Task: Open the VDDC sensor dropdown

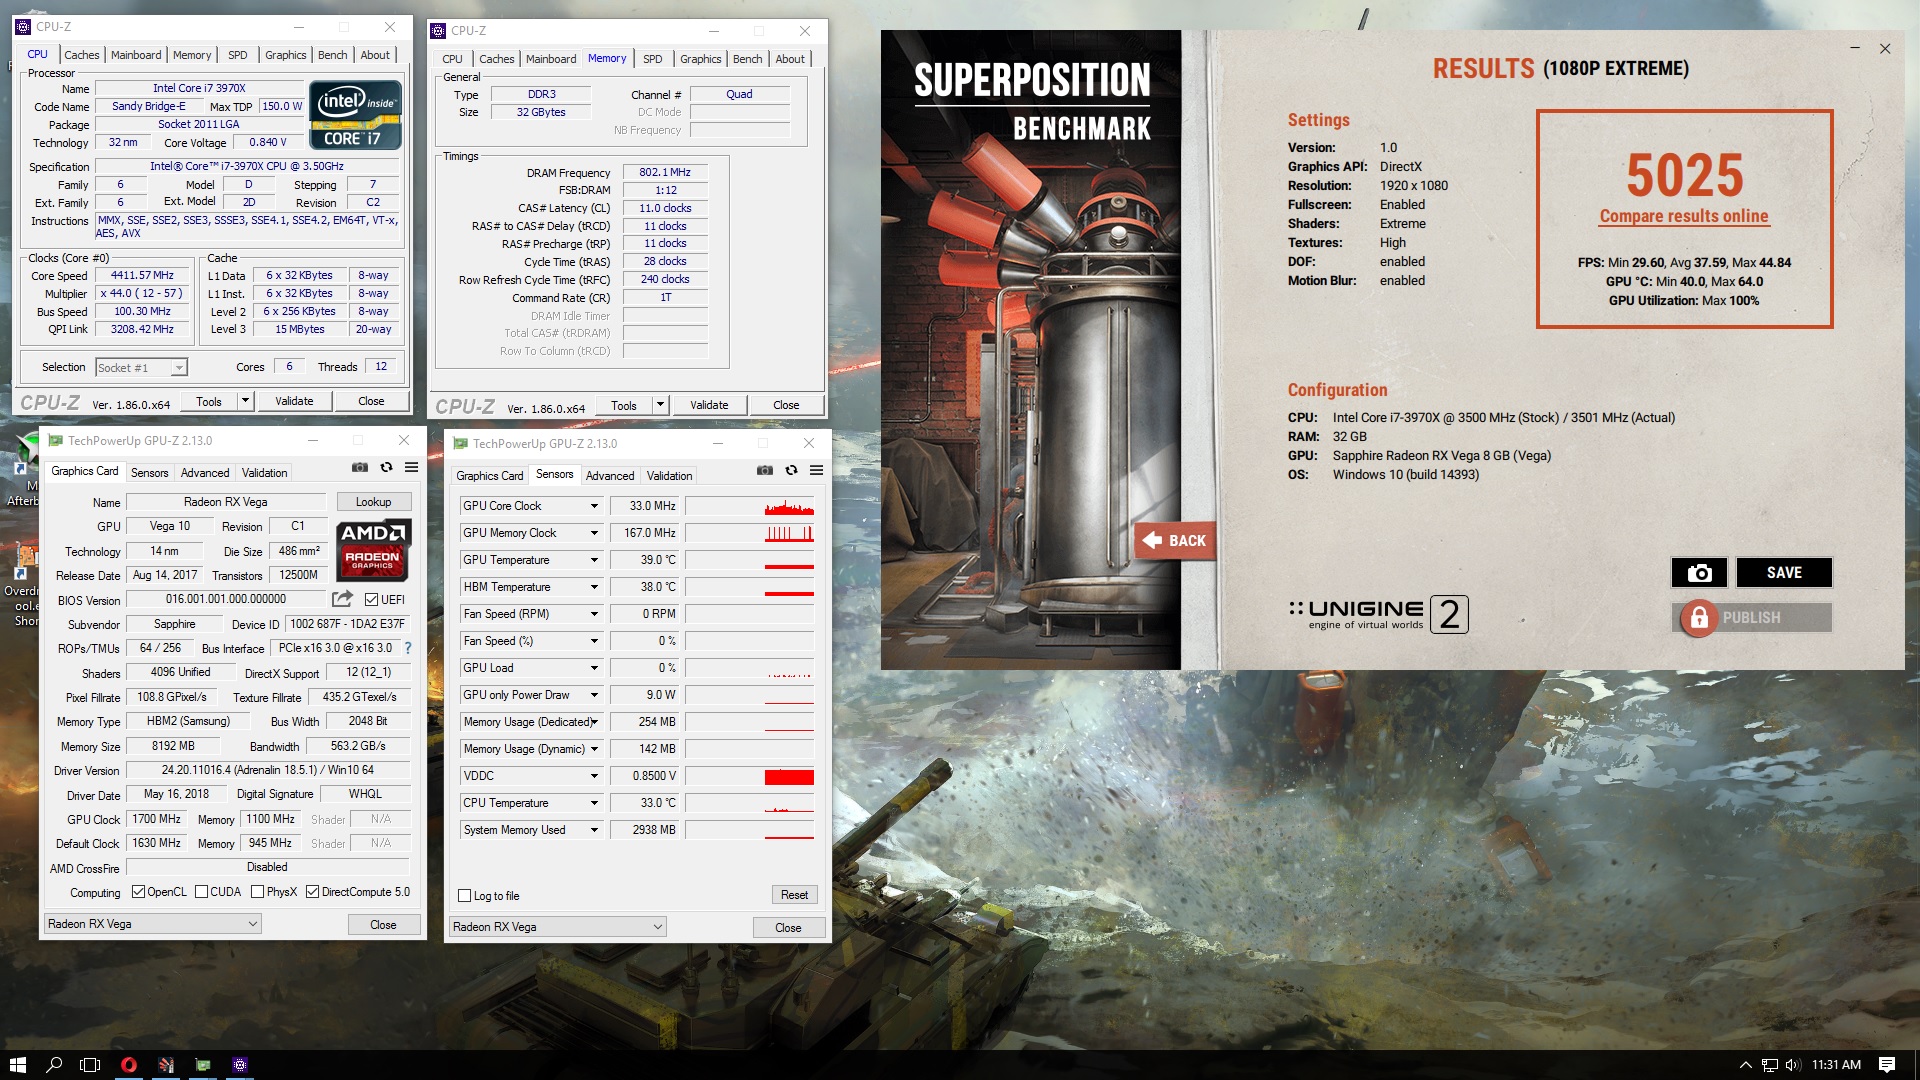Action: [594, 776]
